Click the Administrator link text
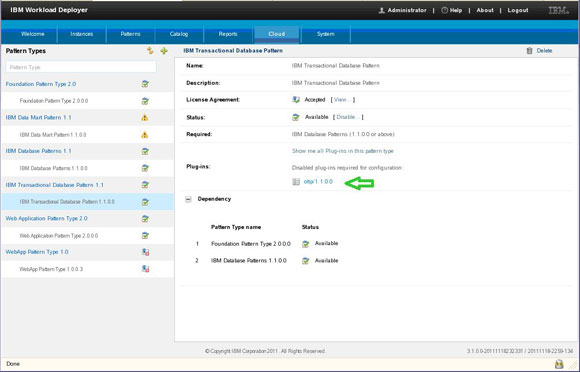Image resolution: width=580 pixels, height=372 pixels. coord(407,10)
